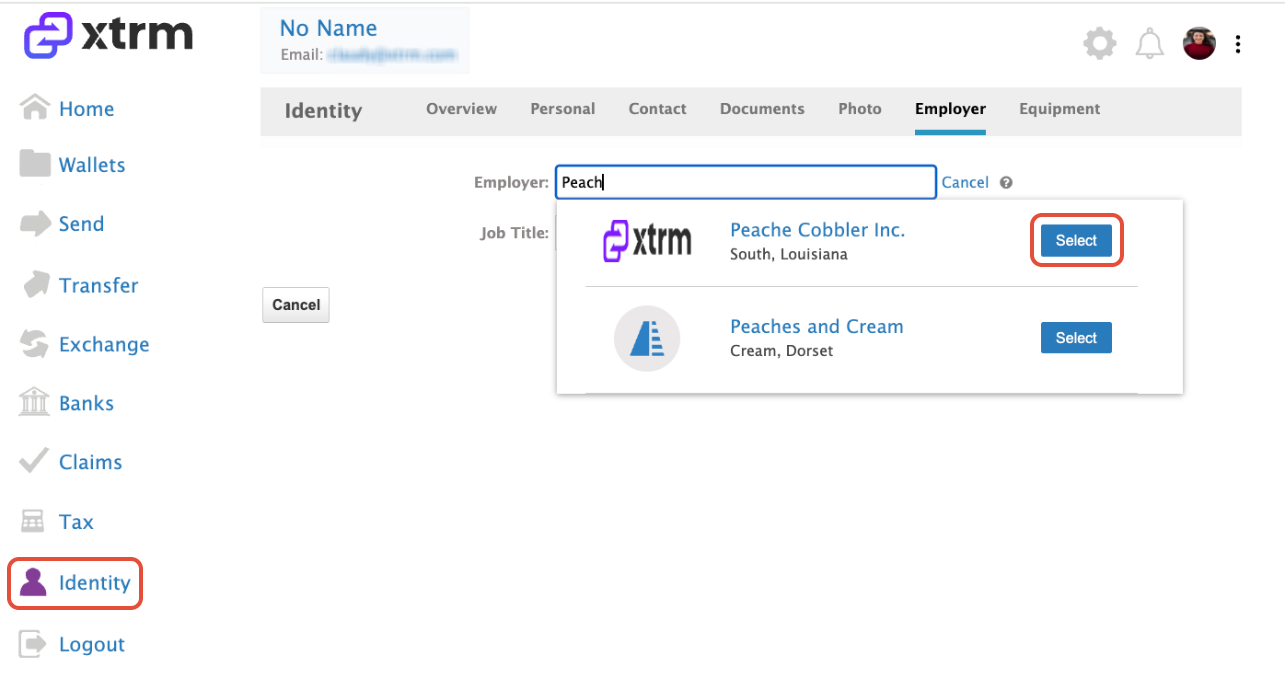Open the Send link

tap(81, 224)
